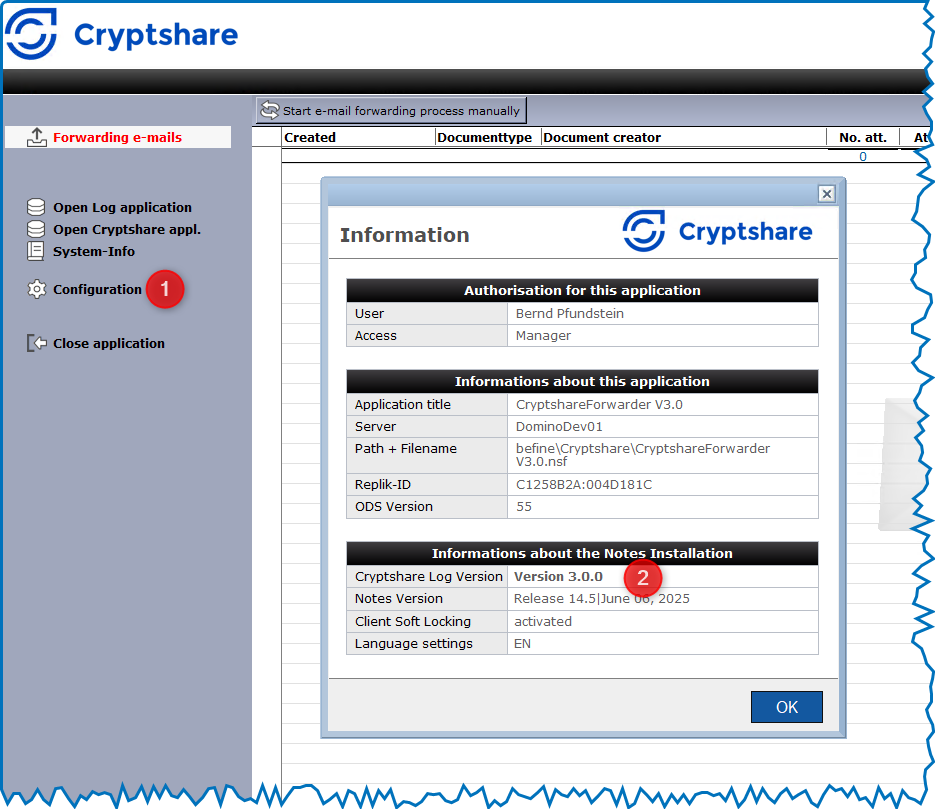Click database icon beside Open Cryptshare appl.
This screenshot has height=809, width=935.
point(36,229)
